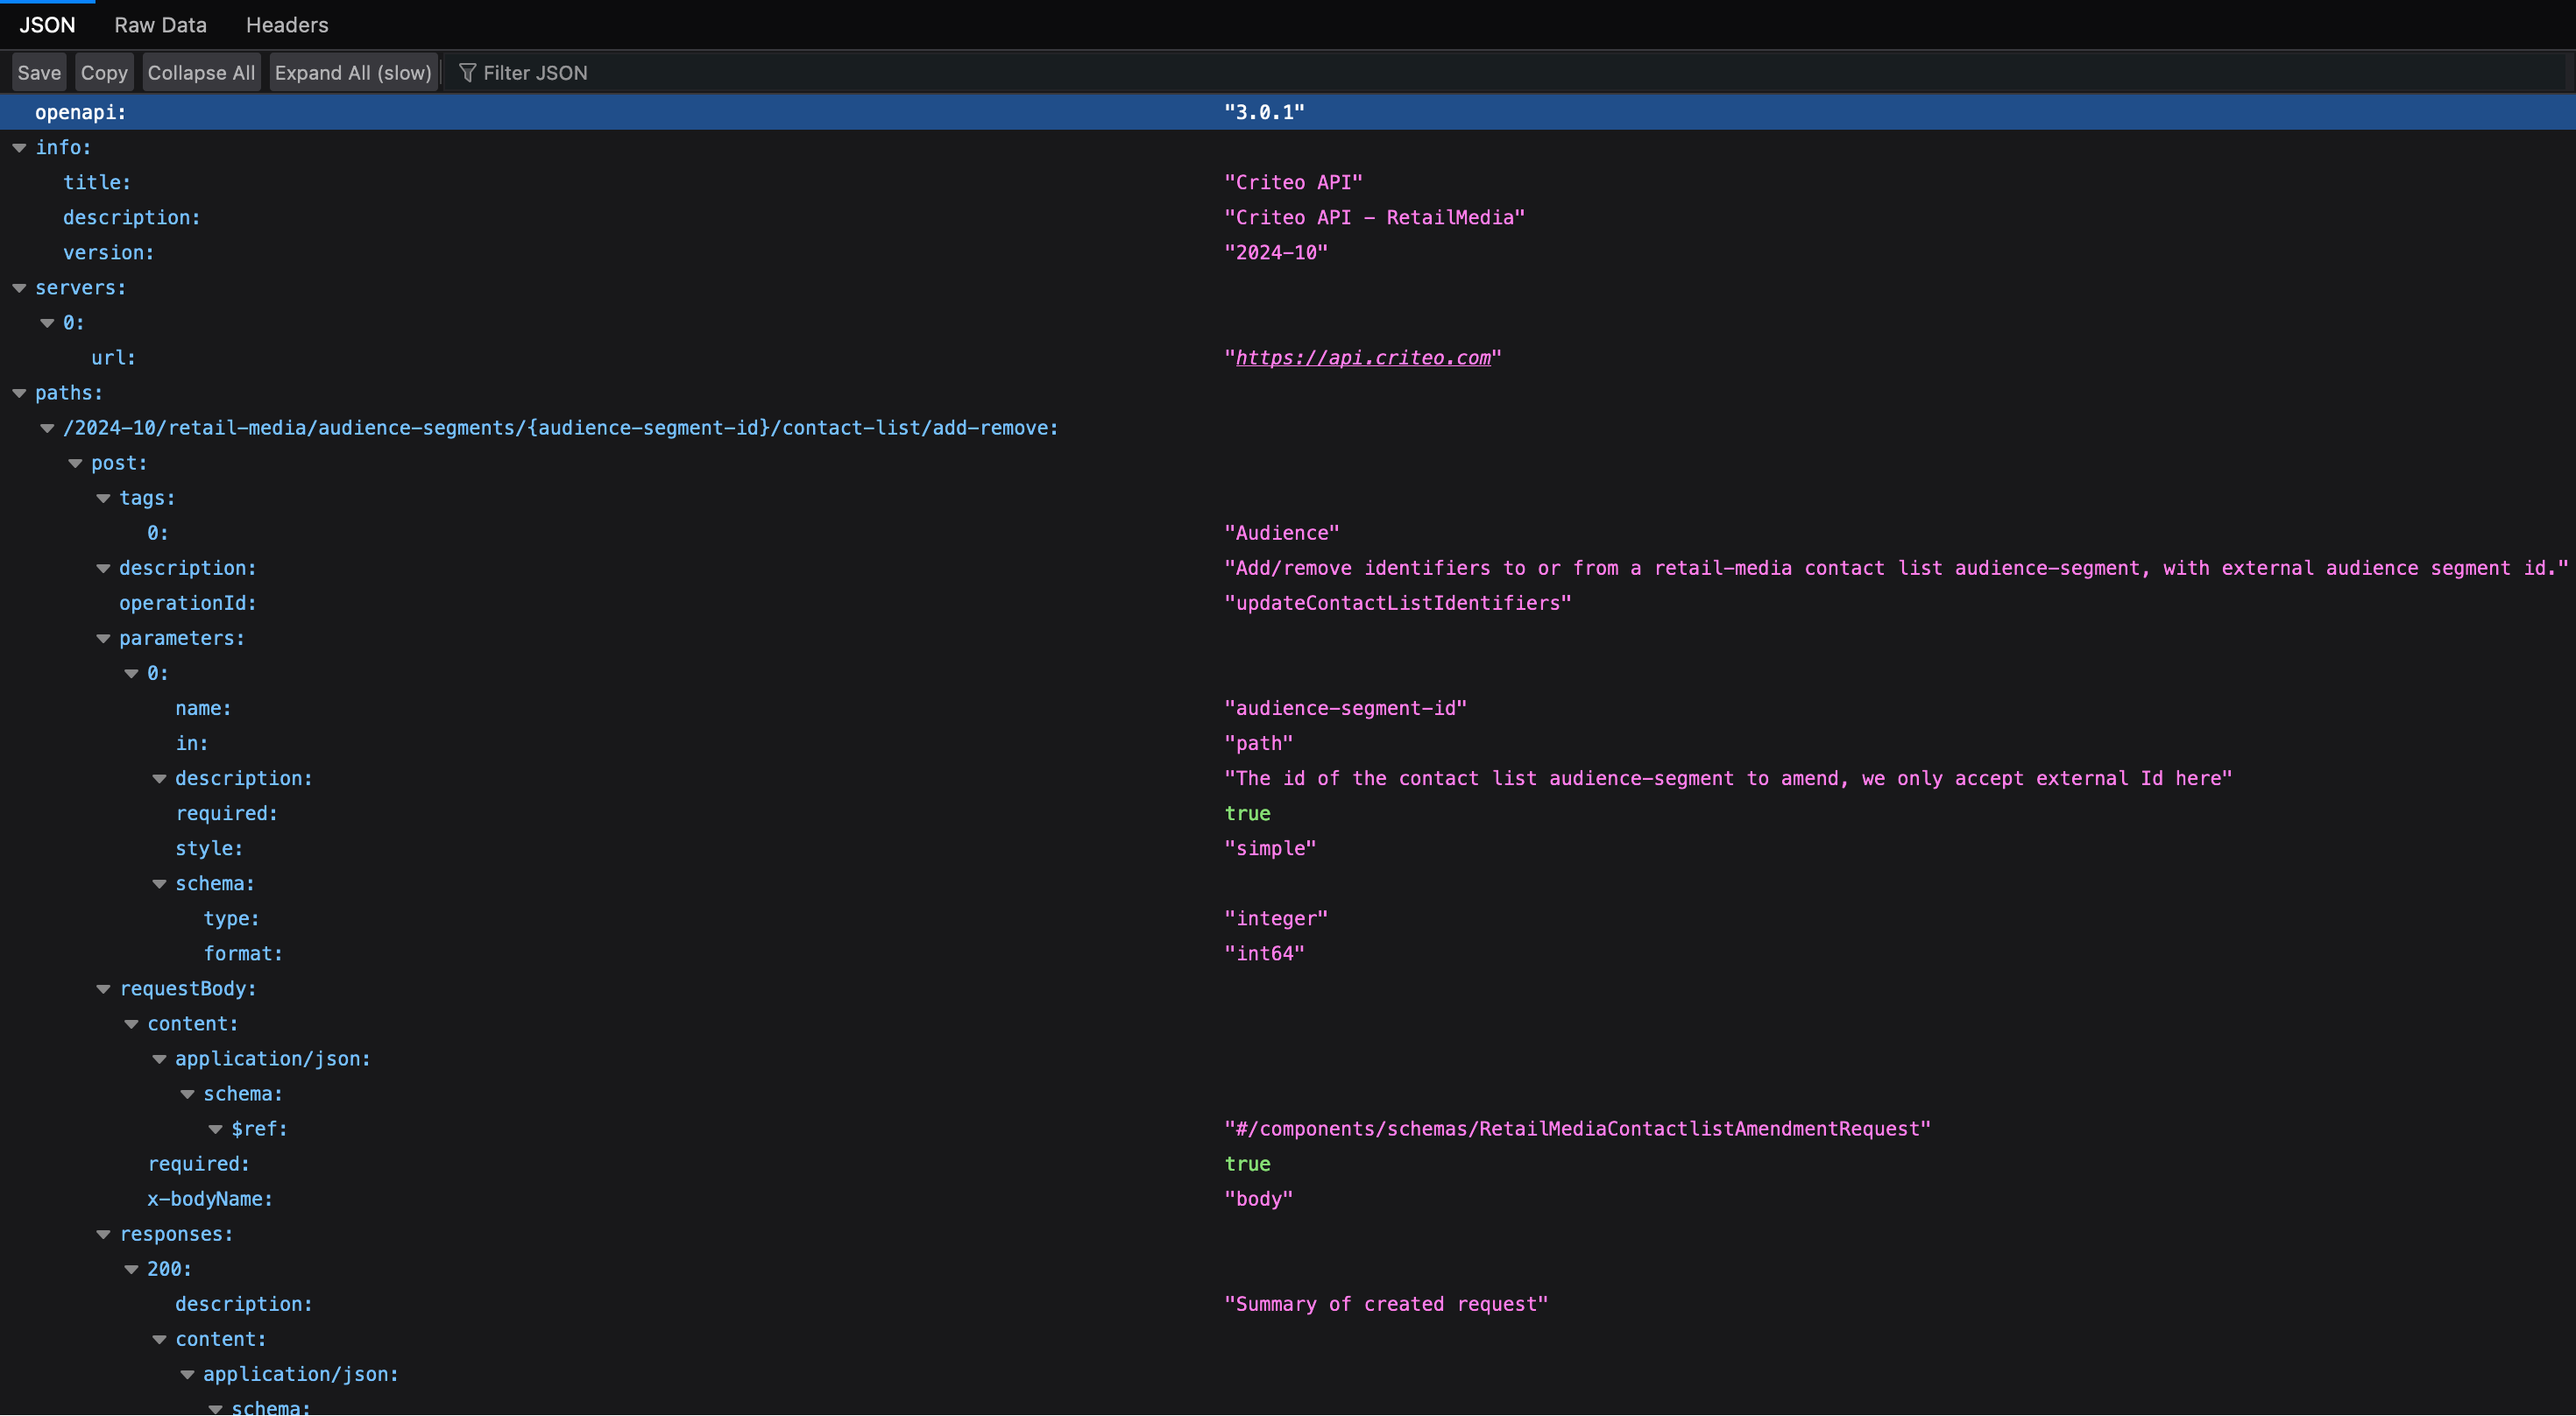Collapse the requestBody: node
This screenshot has width=2576, height=1416.
(x=103, y=988)
